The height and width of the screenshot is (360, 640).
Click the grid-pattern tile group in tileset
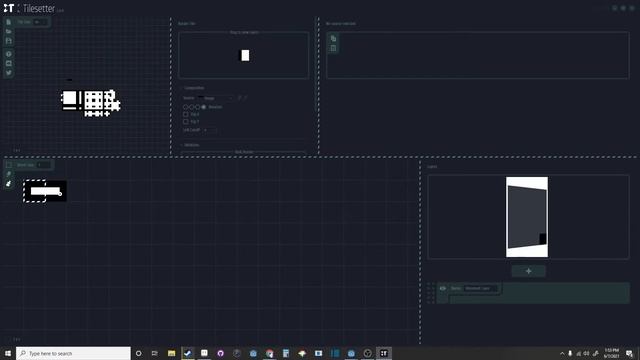(x=93, y=100)
